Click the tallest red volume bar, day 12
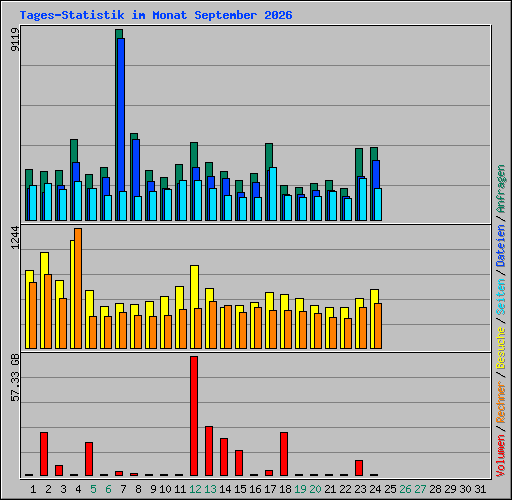This screenshot has height=500, width=512. (194, 416)
